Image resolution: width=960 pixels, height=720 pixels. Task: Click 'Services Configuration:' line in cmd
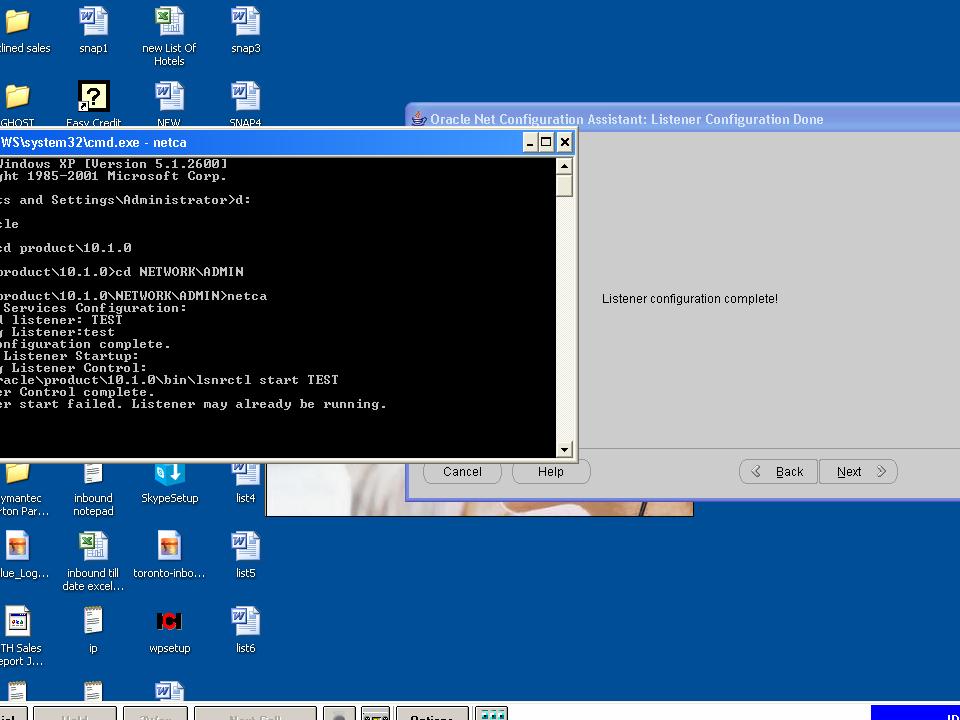[x=93, y=308]
